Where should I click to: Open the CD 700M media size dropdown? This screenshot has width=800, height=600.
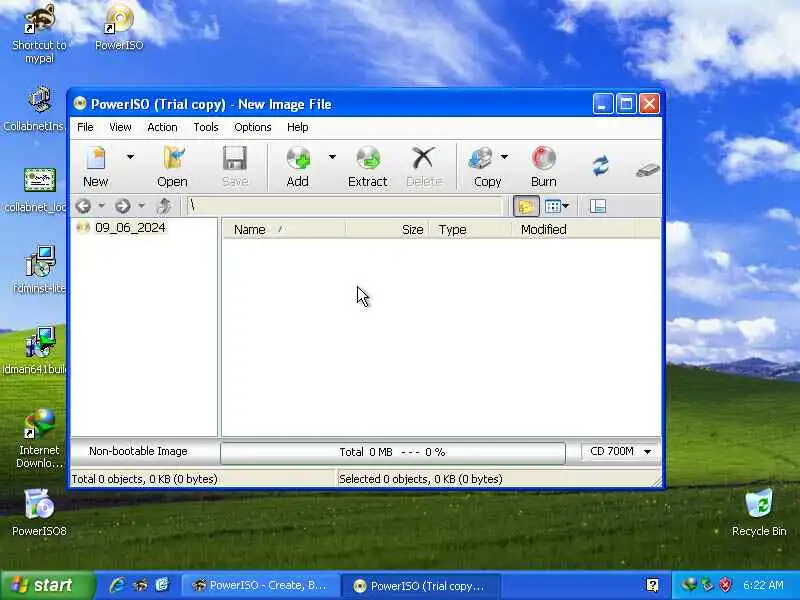pos(620,452)
